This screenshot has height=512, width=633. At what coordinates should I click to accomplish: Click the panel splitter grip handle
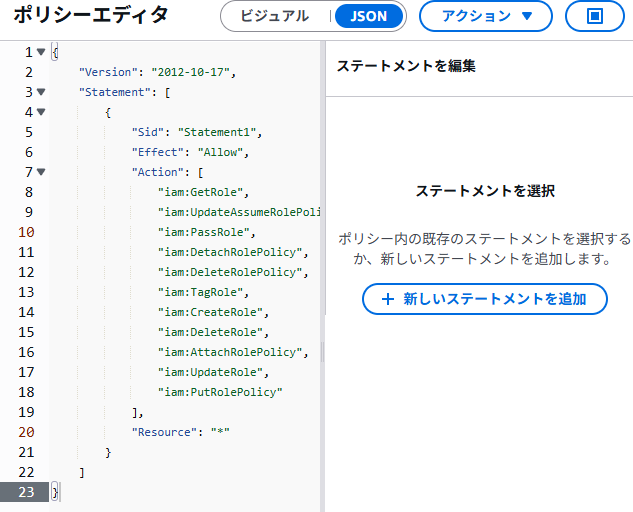tap(323, 352)
